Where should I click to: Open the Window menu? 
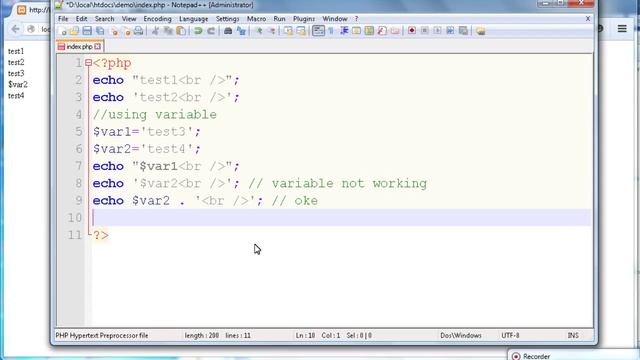click(335, 19)
